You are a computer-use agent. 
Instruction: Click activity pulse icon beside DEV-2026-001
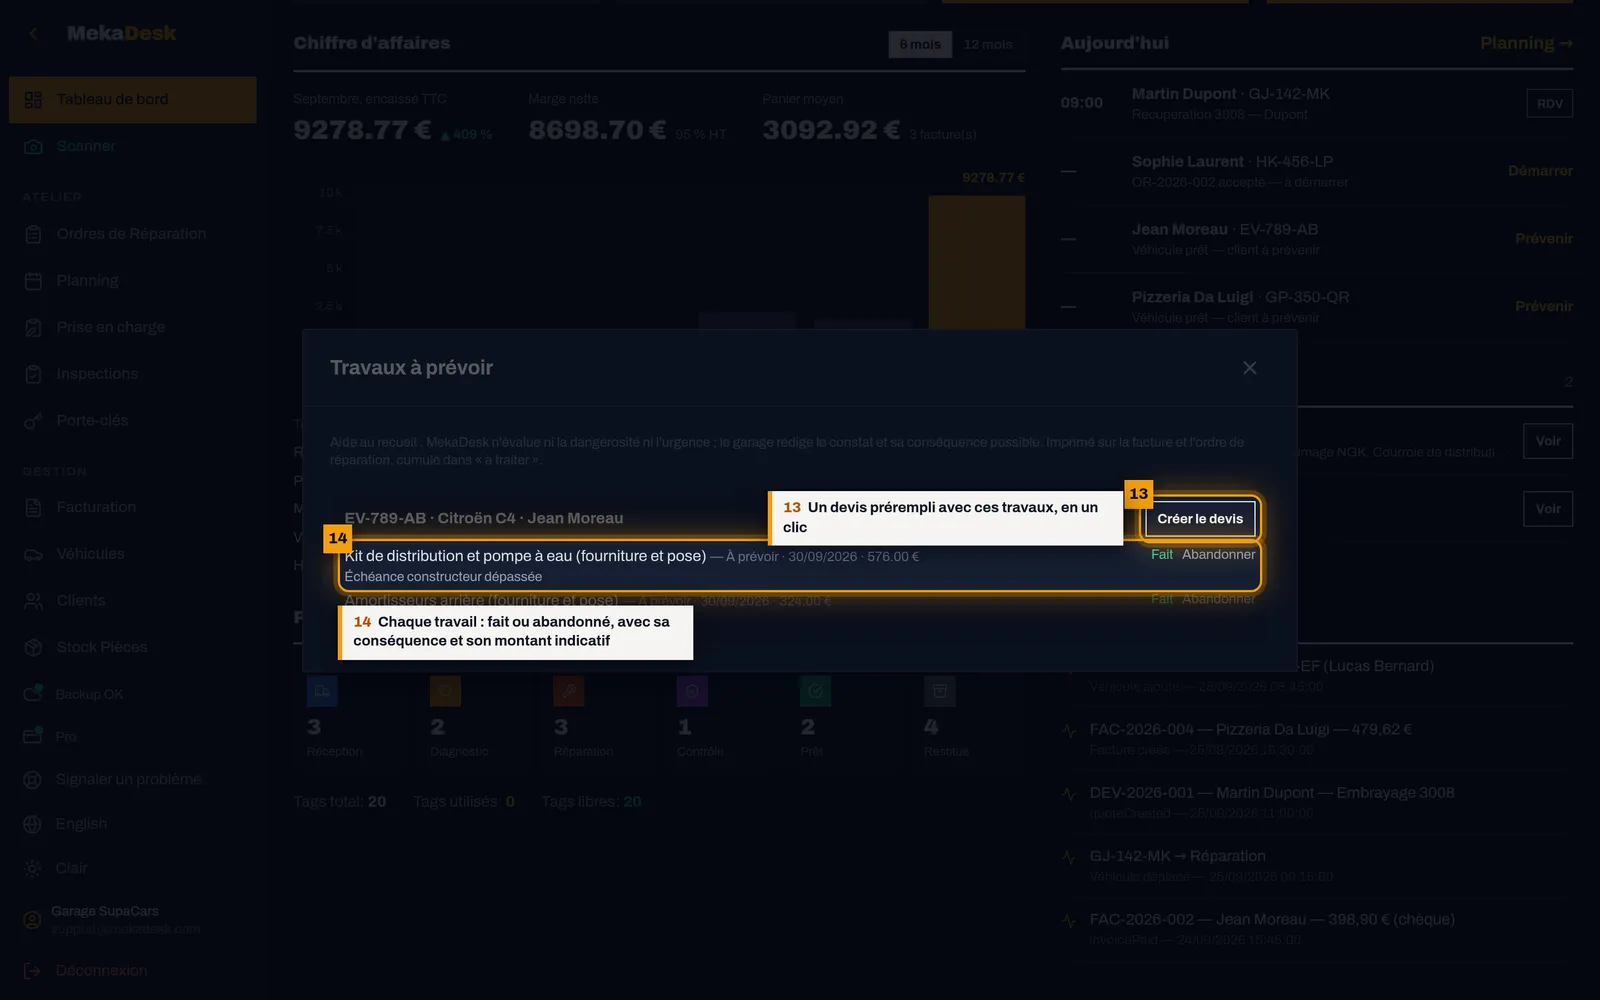pyautogui.click(x=1069, y=794)
